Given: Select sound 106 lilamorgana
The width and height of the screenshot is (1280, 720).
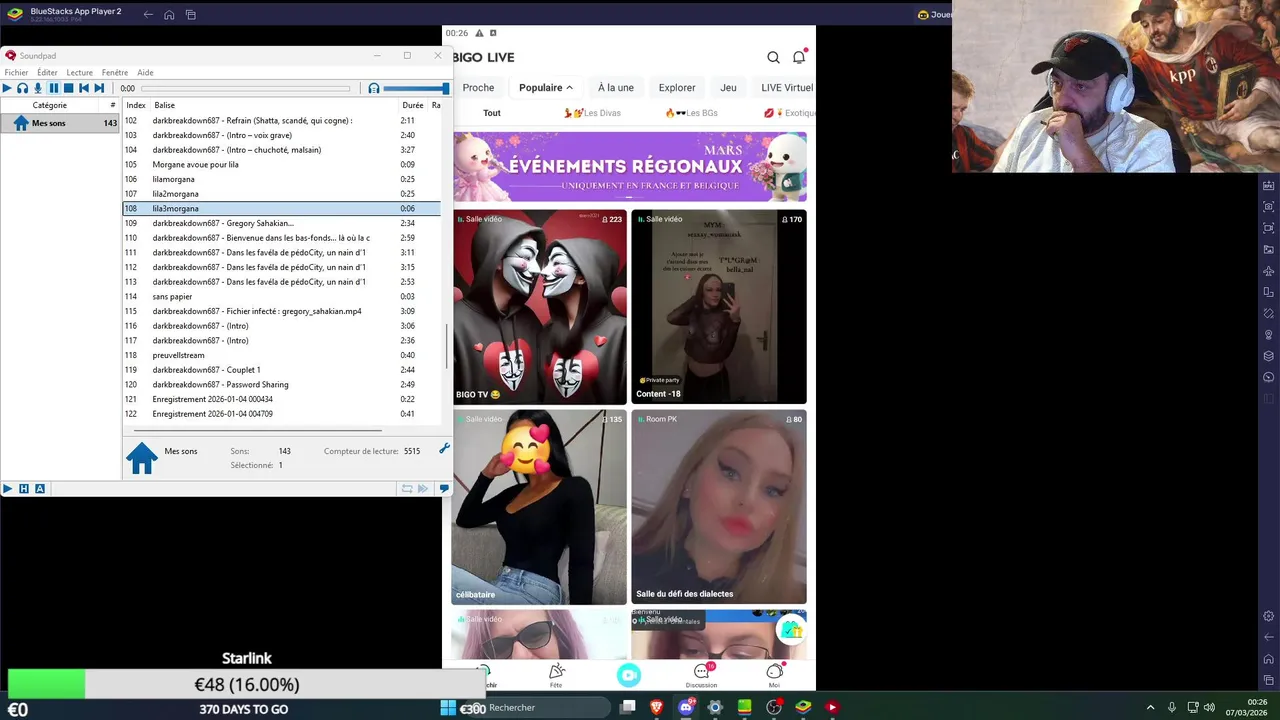Looking at the screenshot, I should (x=282, y=179).
